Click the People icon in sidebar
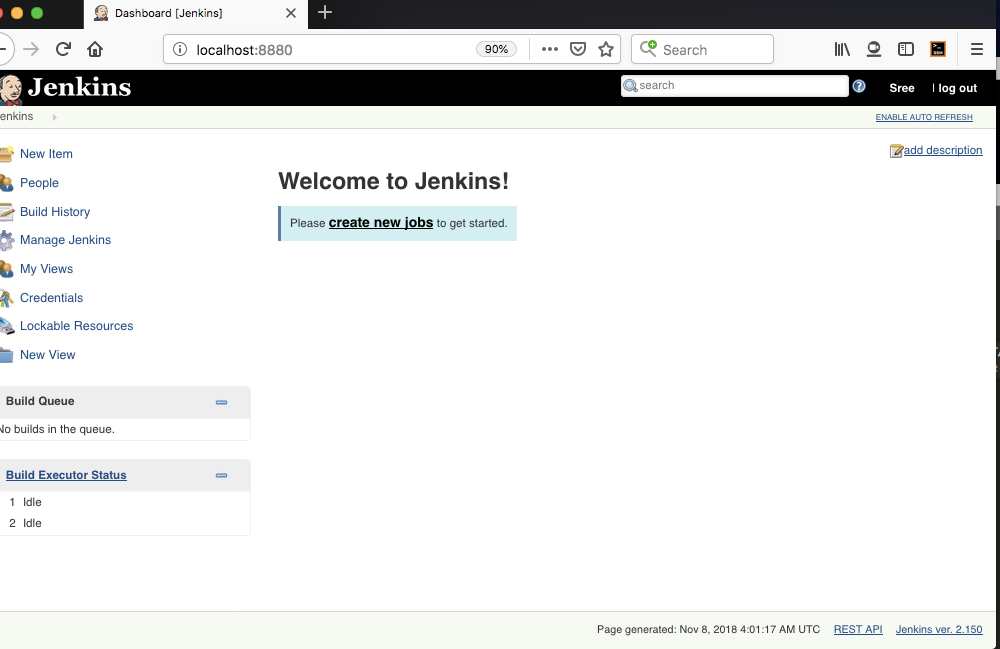Image resolution: width=1000 pixels, height=649 pixels. pos(6,183)
